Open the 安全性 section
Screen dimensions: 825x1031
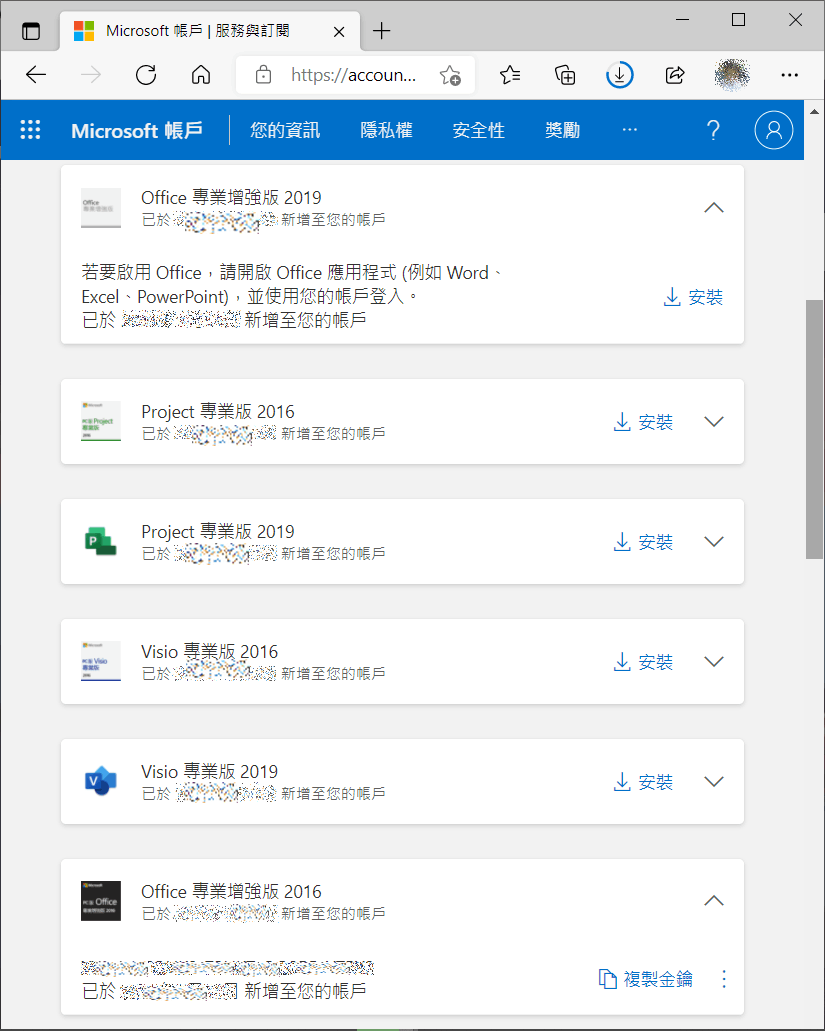pos(479,130)
